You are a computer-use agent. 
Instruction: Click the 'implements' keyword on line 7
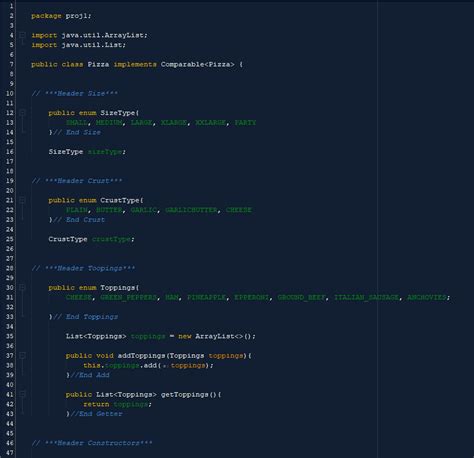point(135,64)
